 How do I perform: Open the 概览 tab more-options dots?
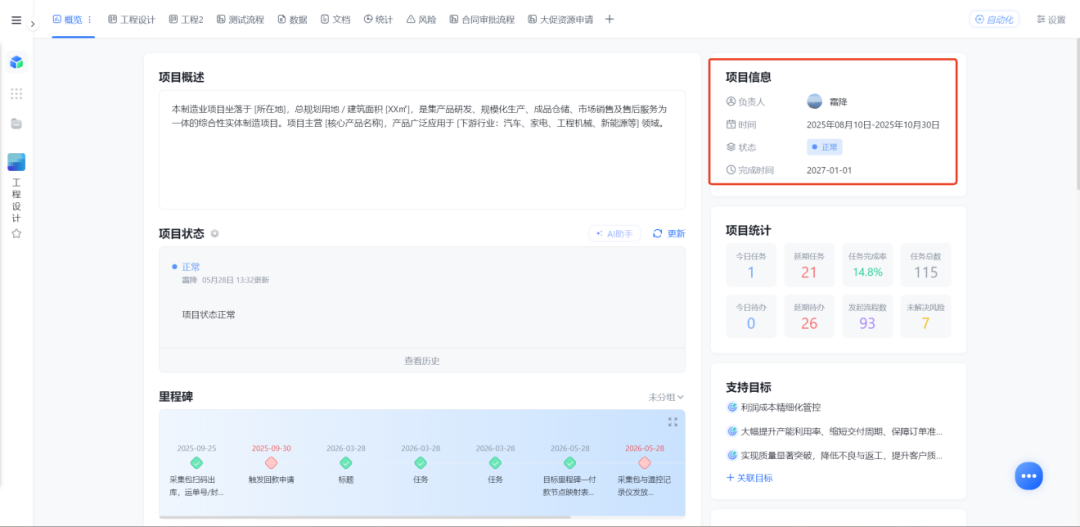(x=90, y=19)
